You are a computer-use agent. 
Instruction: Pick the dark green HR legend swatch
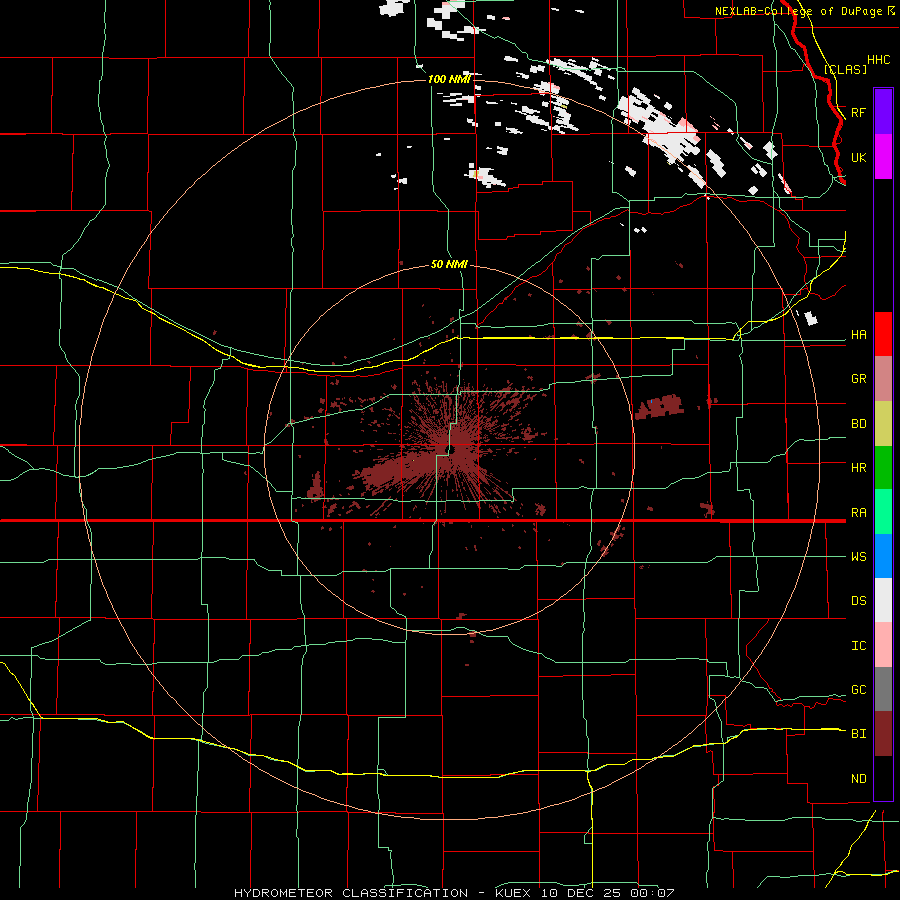click(883, 468)
